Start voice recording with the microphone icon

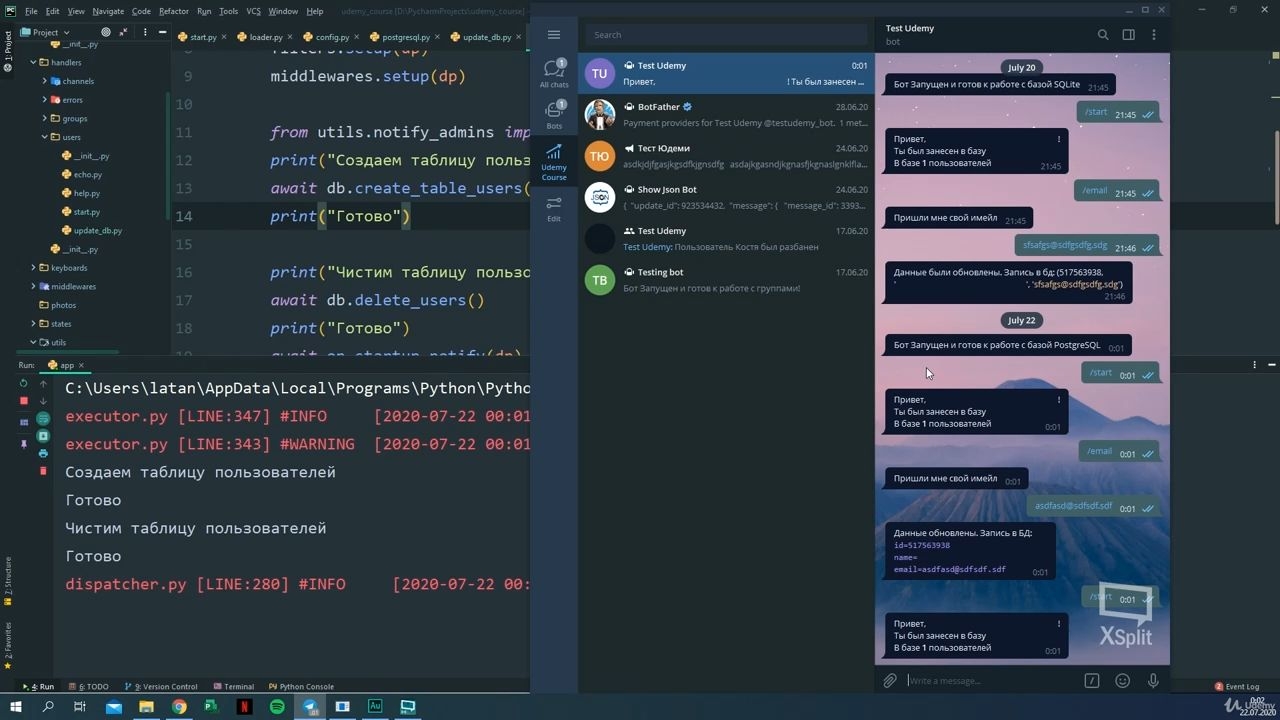click(1153, 681)
